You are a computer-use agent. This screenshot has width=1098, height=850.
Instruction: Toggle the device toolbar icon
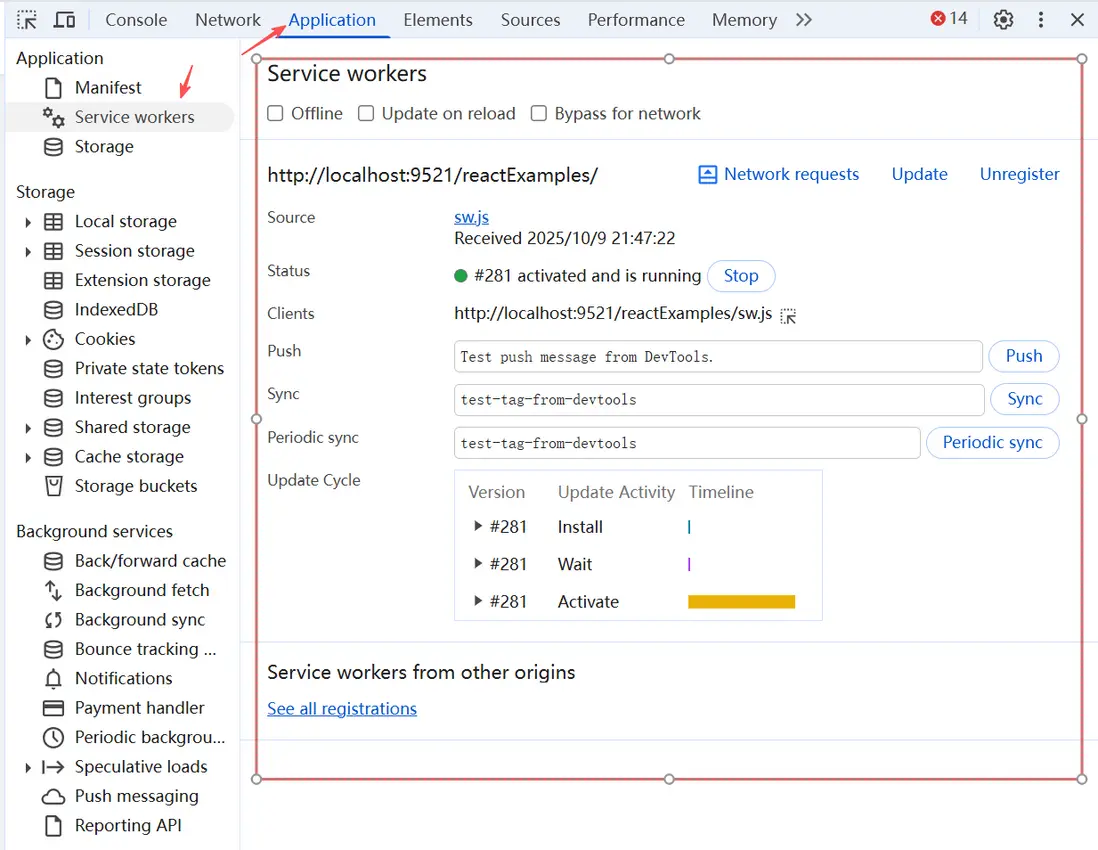click(64, 20)
